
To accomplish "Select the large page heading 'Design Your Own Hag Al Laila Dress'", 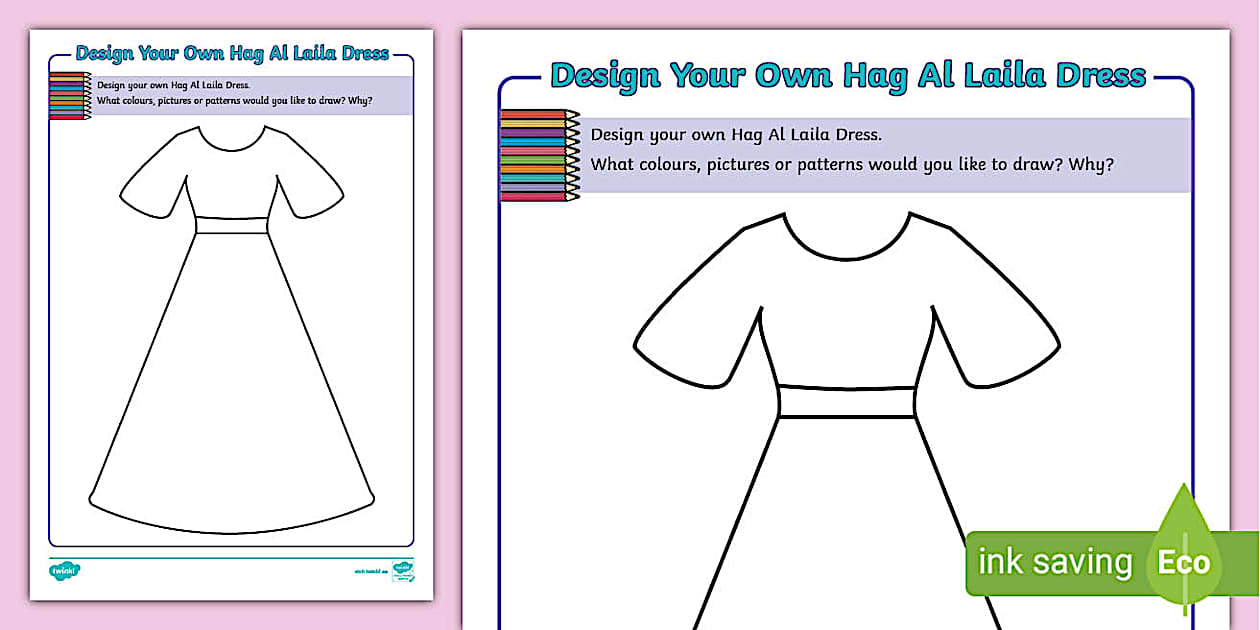I will [847, 75].
